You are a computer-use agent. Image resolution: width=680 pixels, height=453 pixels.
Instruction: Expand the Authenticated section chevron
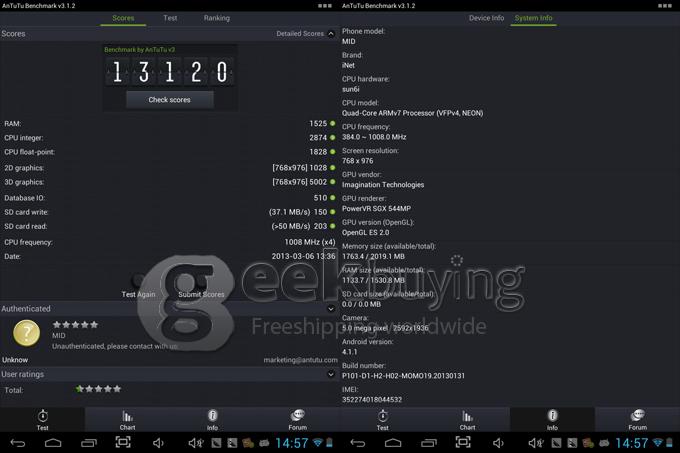331,309
